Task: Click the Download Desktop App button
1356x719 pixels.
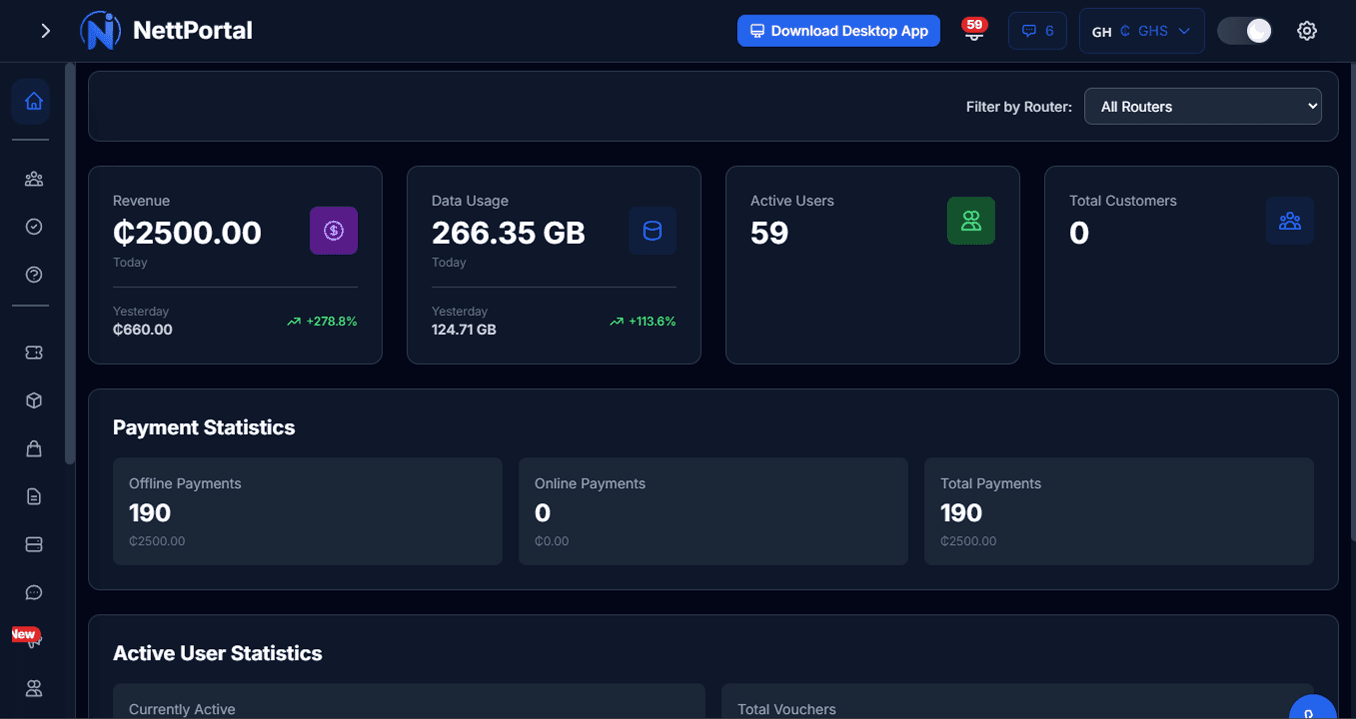Action: pyautogui.click(x=838, y=30)
